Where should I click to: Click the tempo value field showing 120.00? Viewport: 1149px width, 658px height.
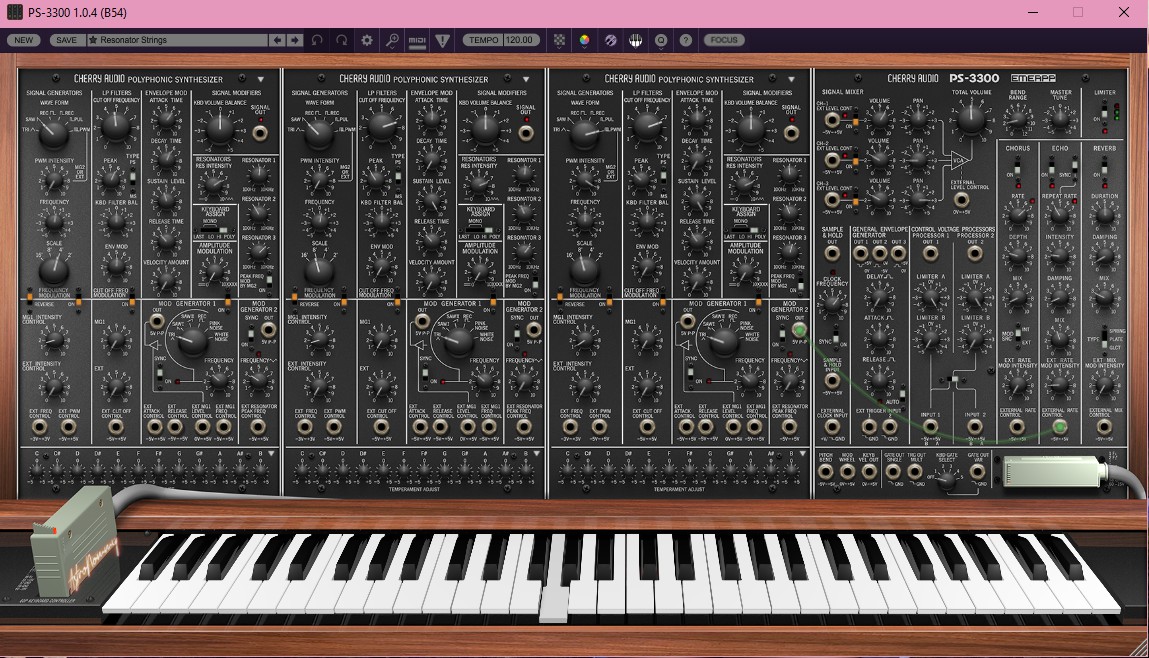tap(518, 40)
